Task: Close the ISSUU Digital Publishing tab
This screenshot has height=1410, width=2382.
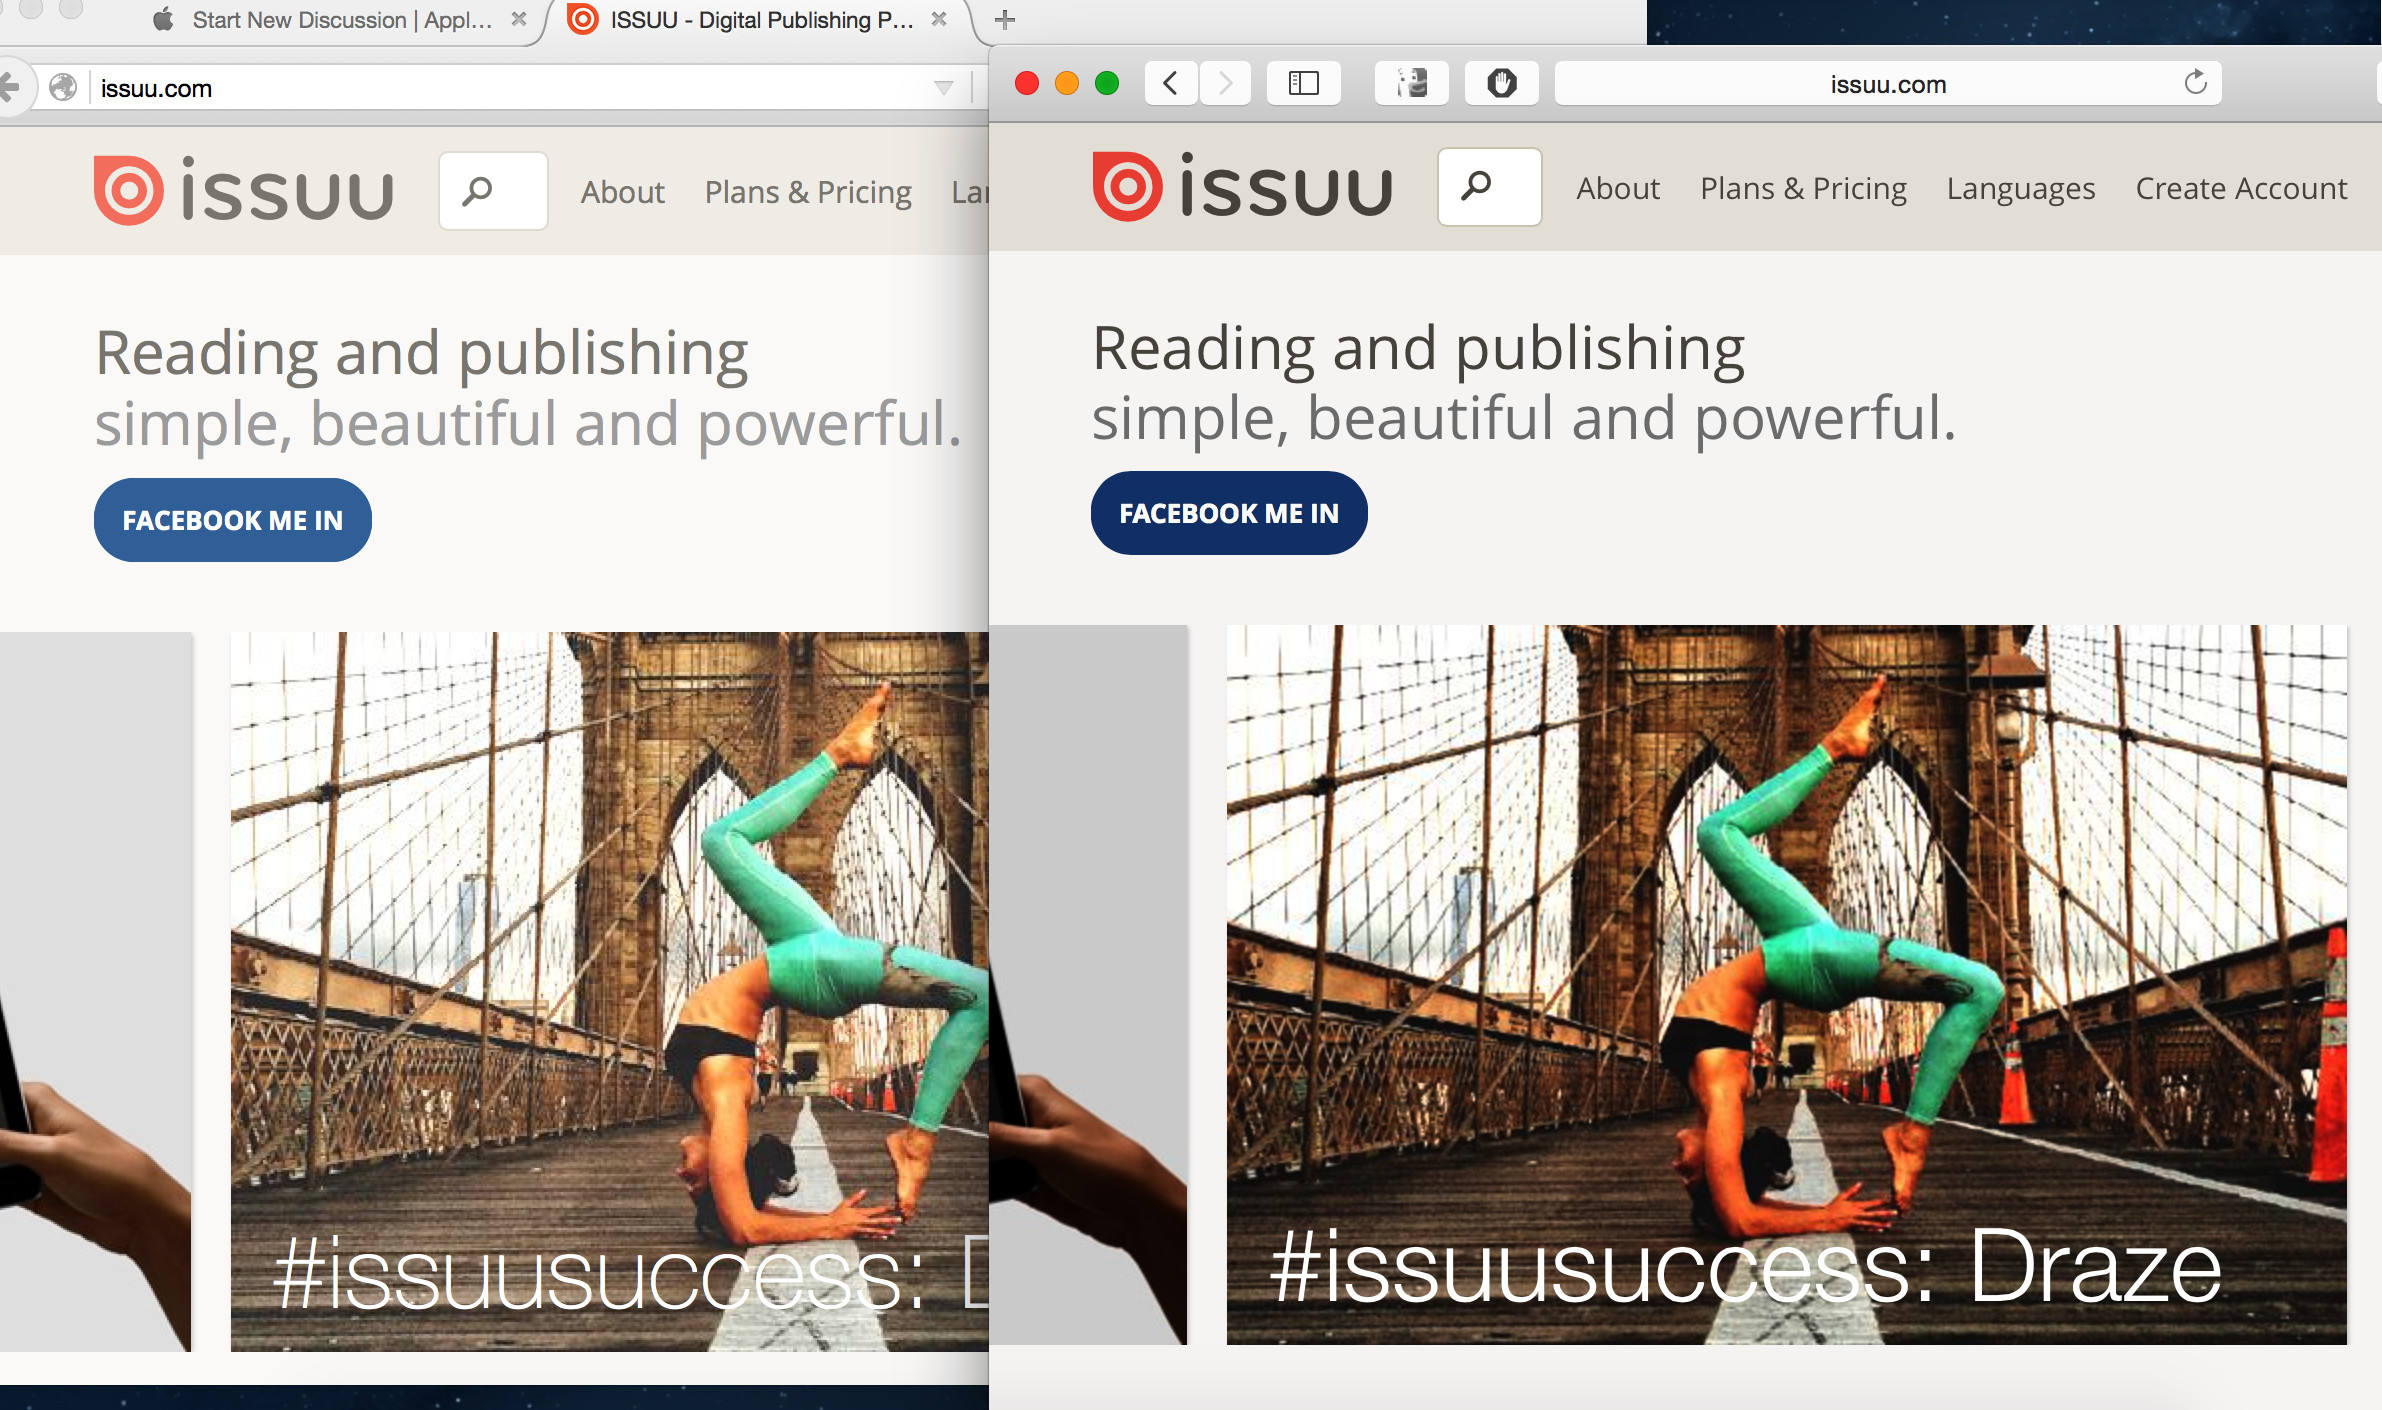Action: point(938,19)
